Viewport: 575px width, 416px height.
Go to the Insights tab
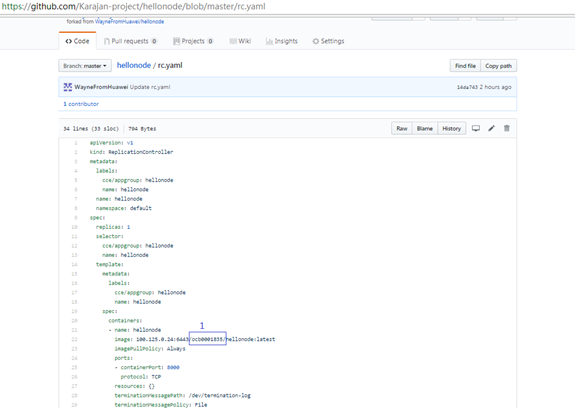pyautogui.click(x=282, y=41)
